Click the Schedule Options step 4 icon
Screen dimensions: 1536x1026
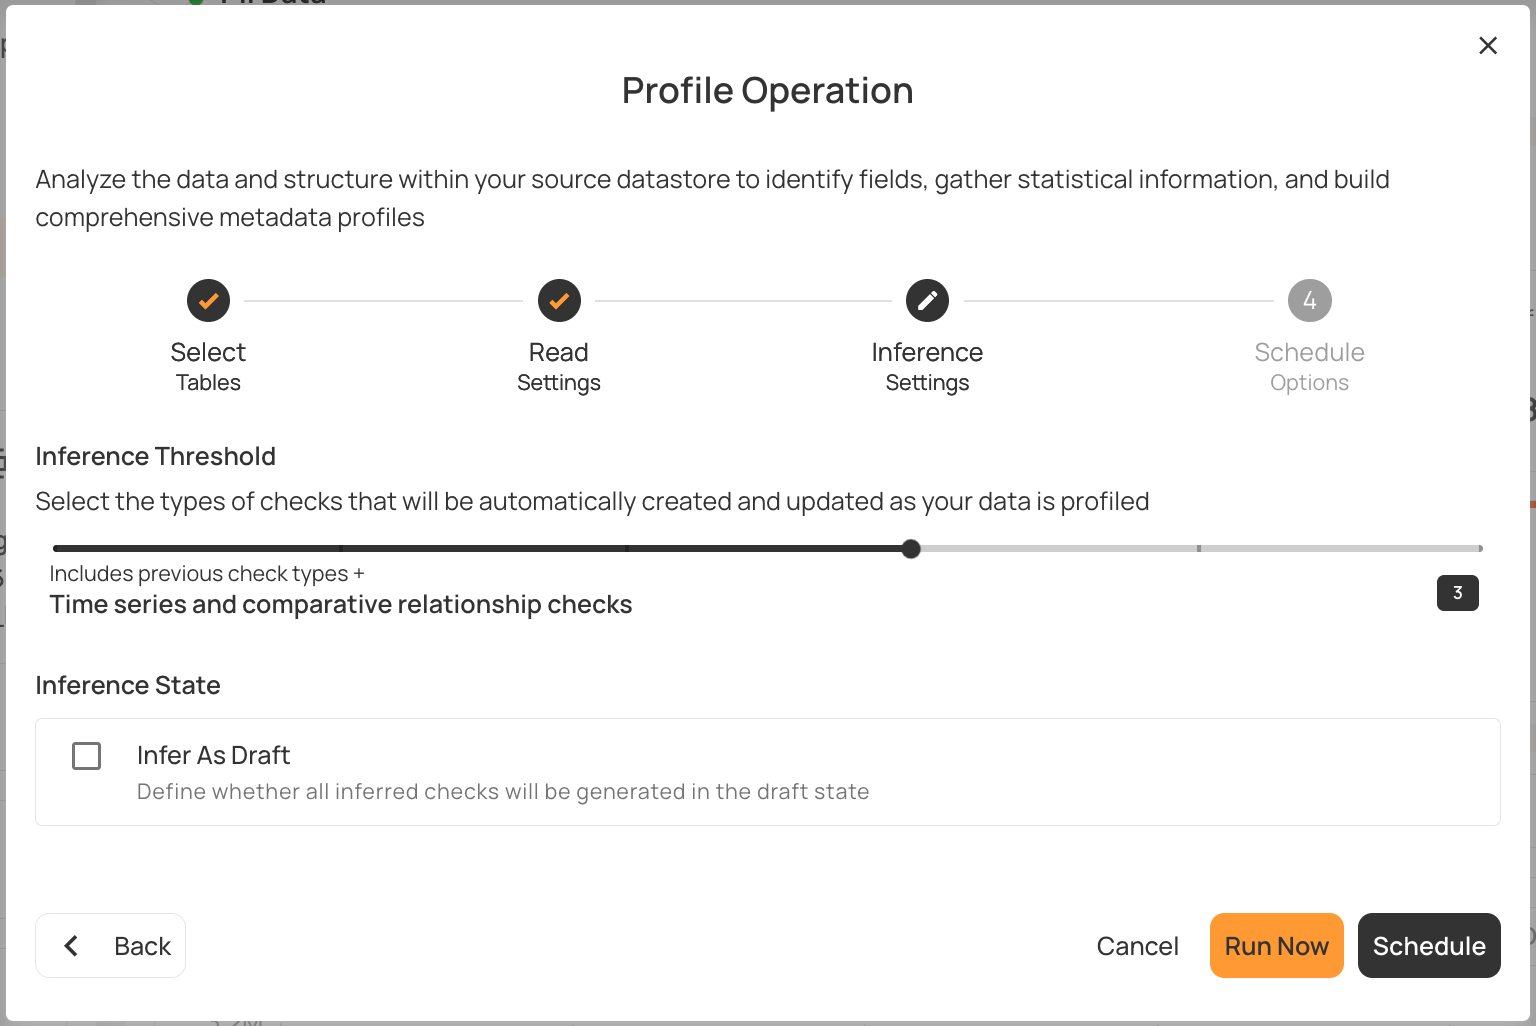1309,300
